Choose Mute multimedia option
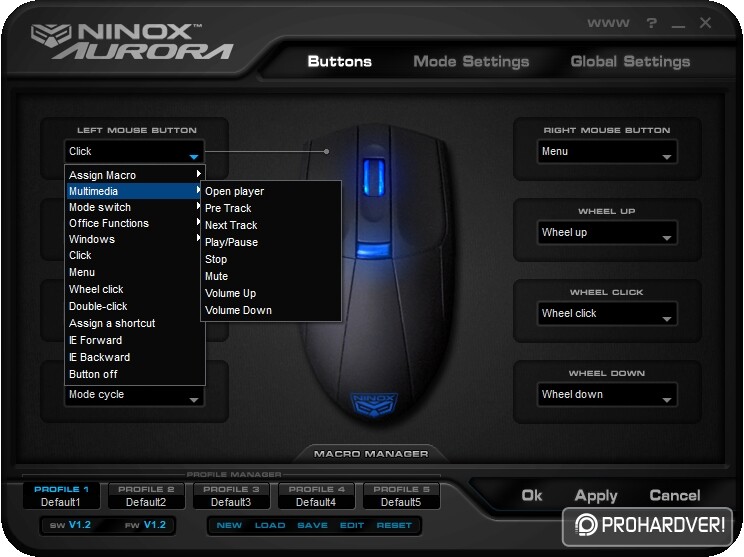The height and width of the screenshot is (557, 744). (x=271, y=276)
